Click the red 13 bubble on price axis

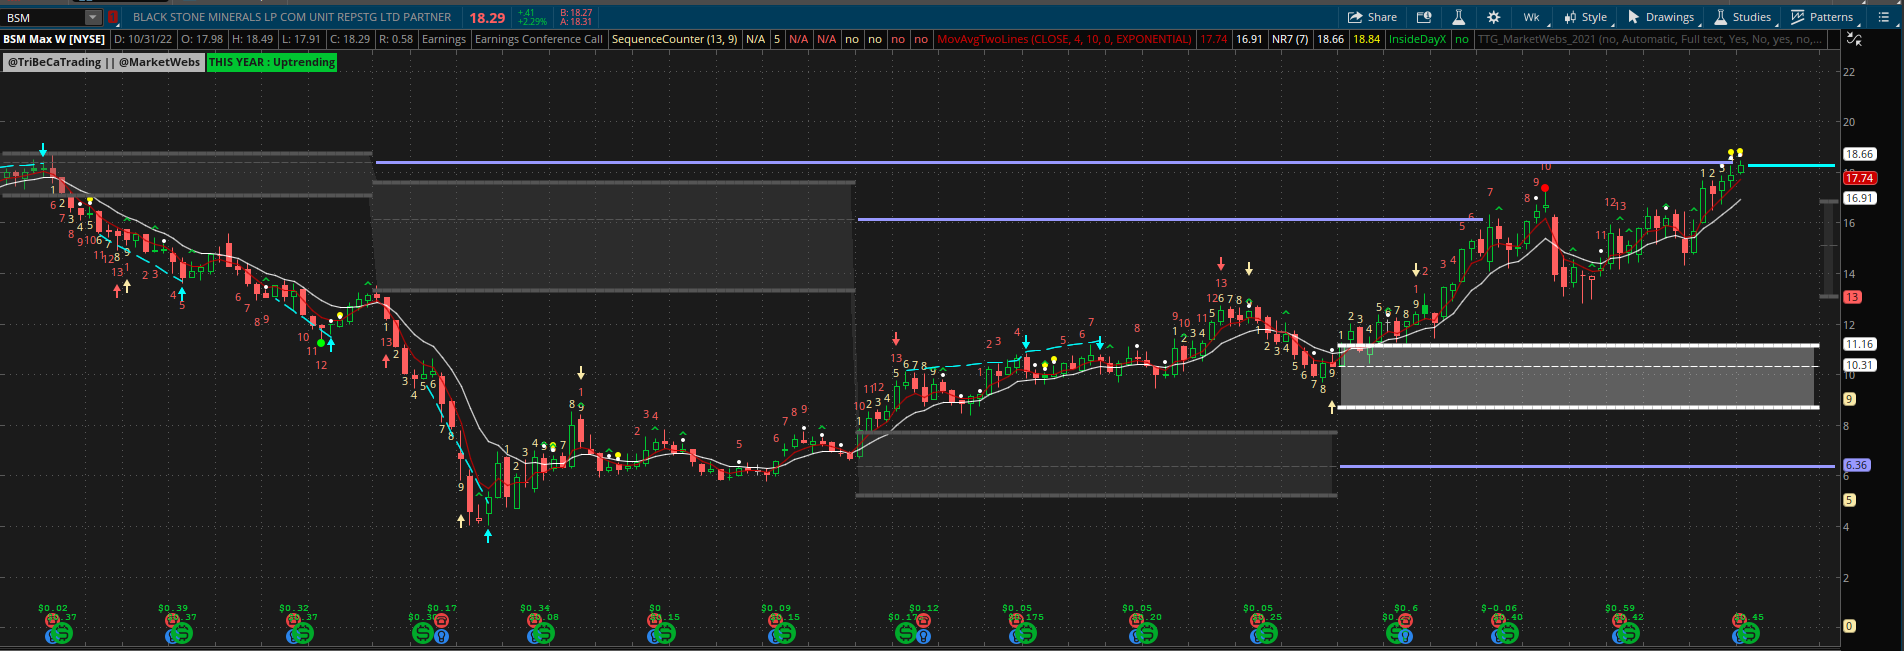pyautogui.click(x=1852, y=297)
